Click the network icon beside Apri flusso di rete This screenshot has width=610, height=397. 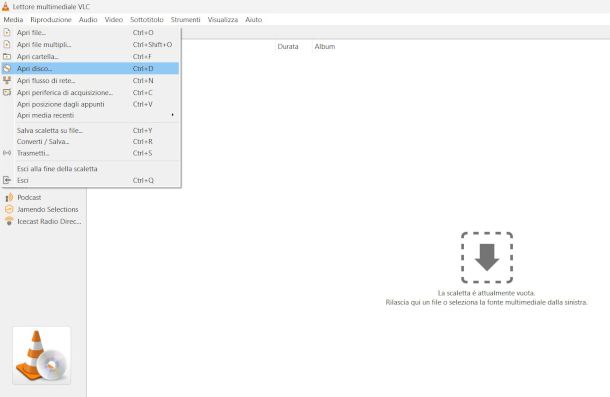[x=7, y=80]
